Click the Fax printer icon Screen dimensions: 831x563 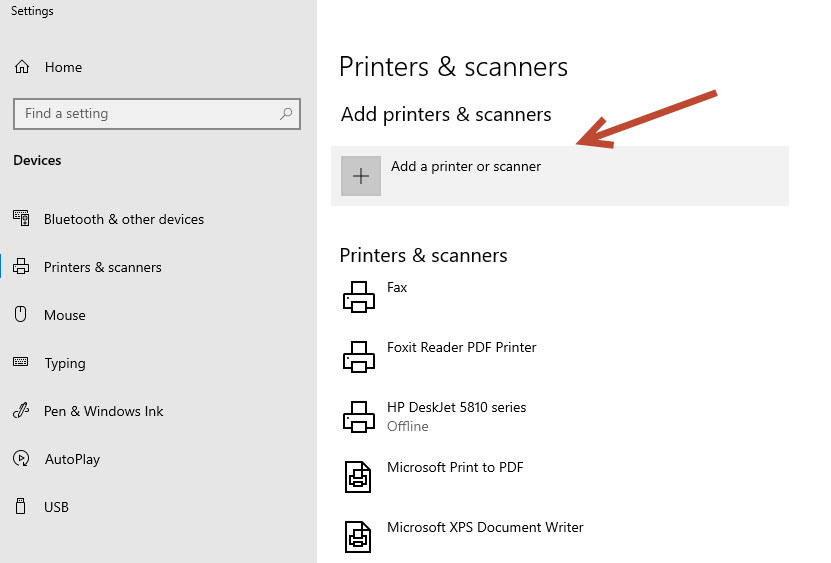(x=359, y=297)
